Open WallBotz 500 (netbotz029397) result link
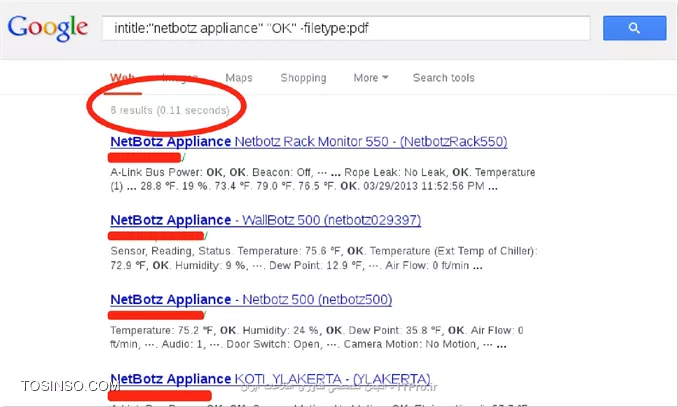678x407 pixels. tap(265, 220)
